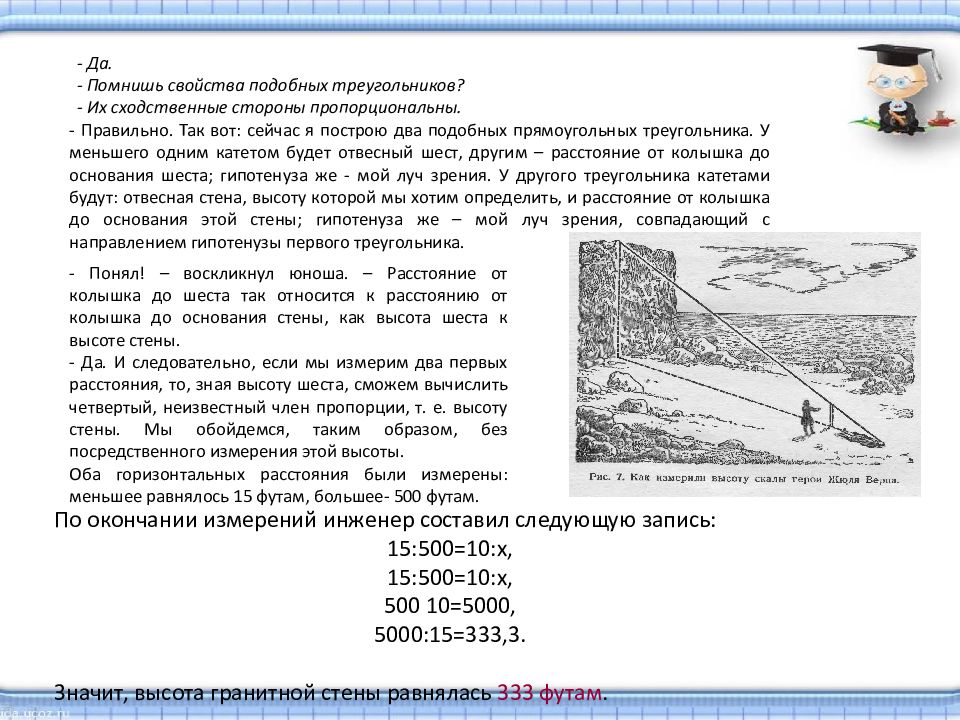Select the equation "500 10=5000,"
Screen dimensions: 960x720
tap(450, 606)
